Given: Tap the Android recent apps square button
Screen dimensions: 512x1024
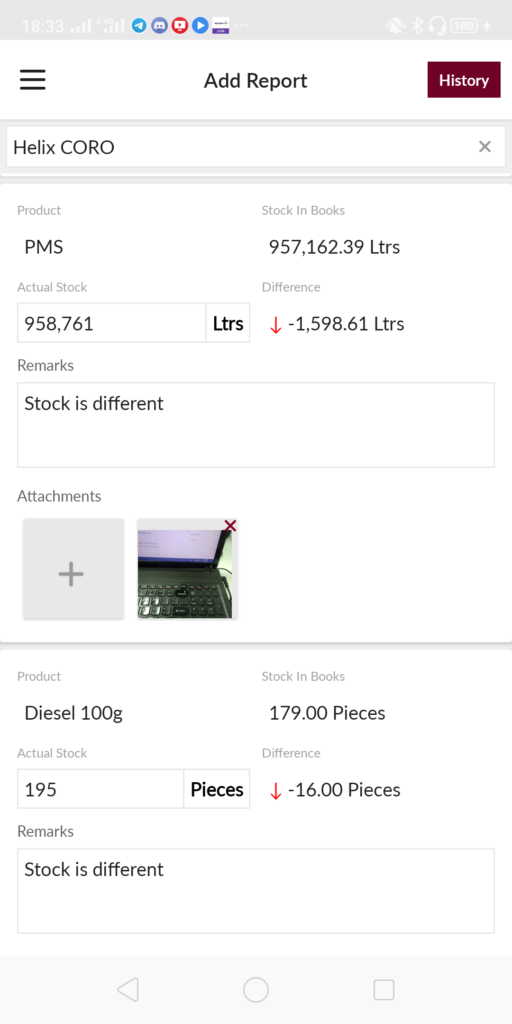Looking at the screenshot, I should pos(383,990).
